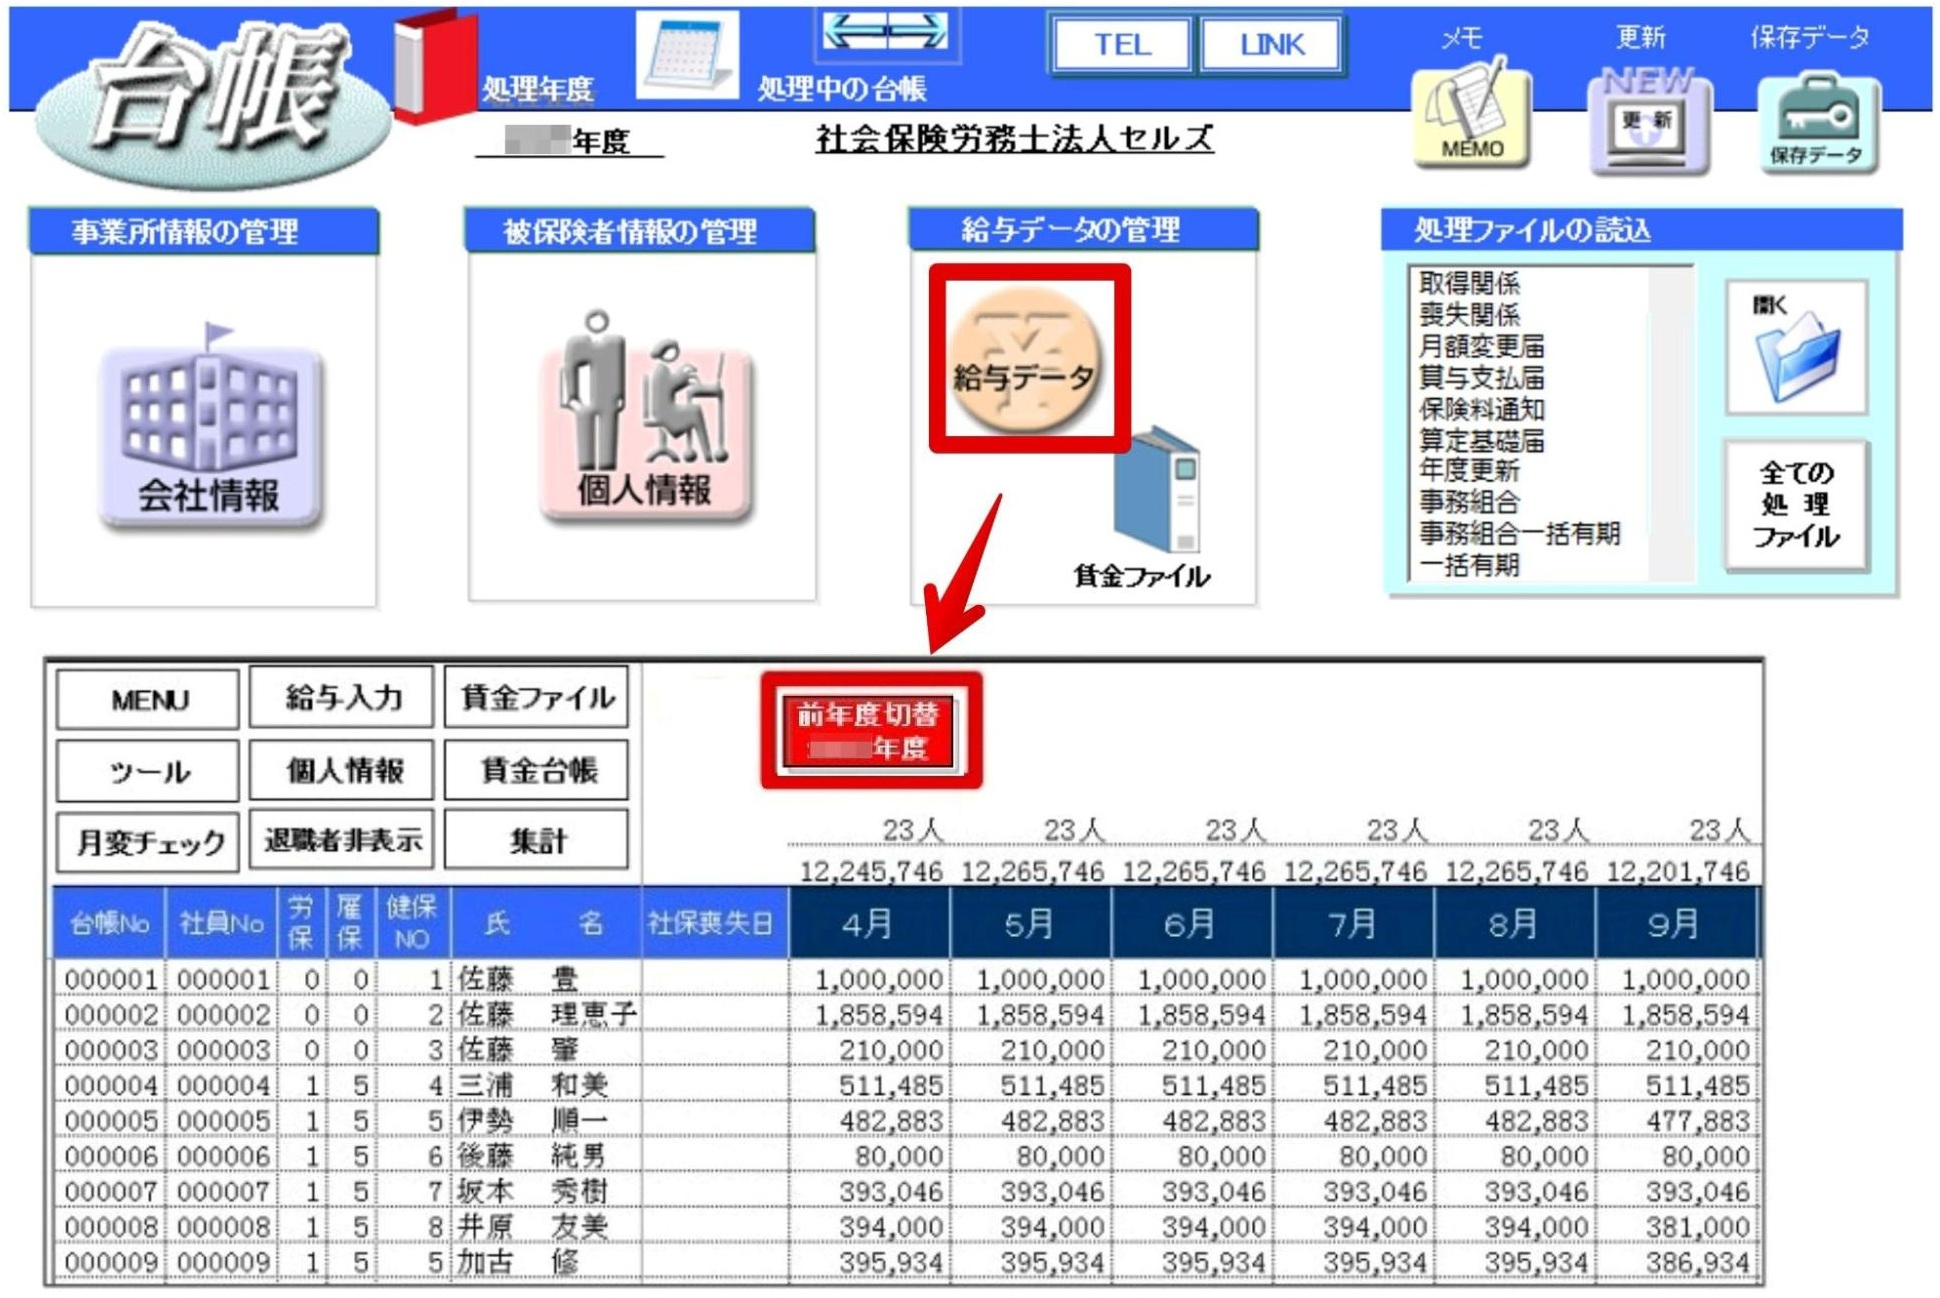Select 保険料通知 in the file list

(1481, 410)
